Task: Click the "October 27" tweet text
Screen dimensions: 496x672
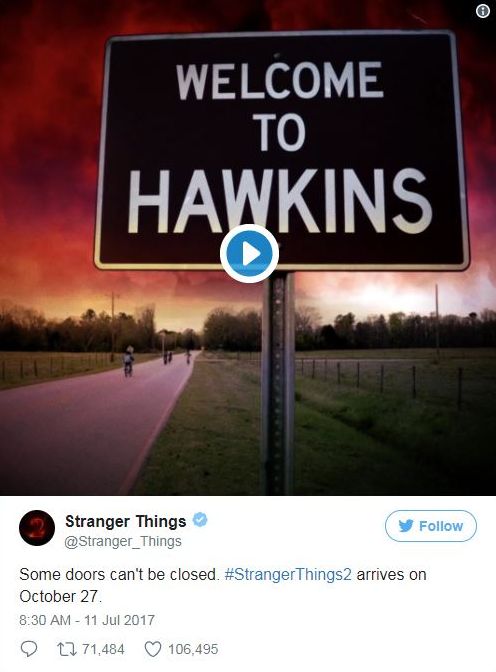Action: pyautogui.click(x=60, y=596)
